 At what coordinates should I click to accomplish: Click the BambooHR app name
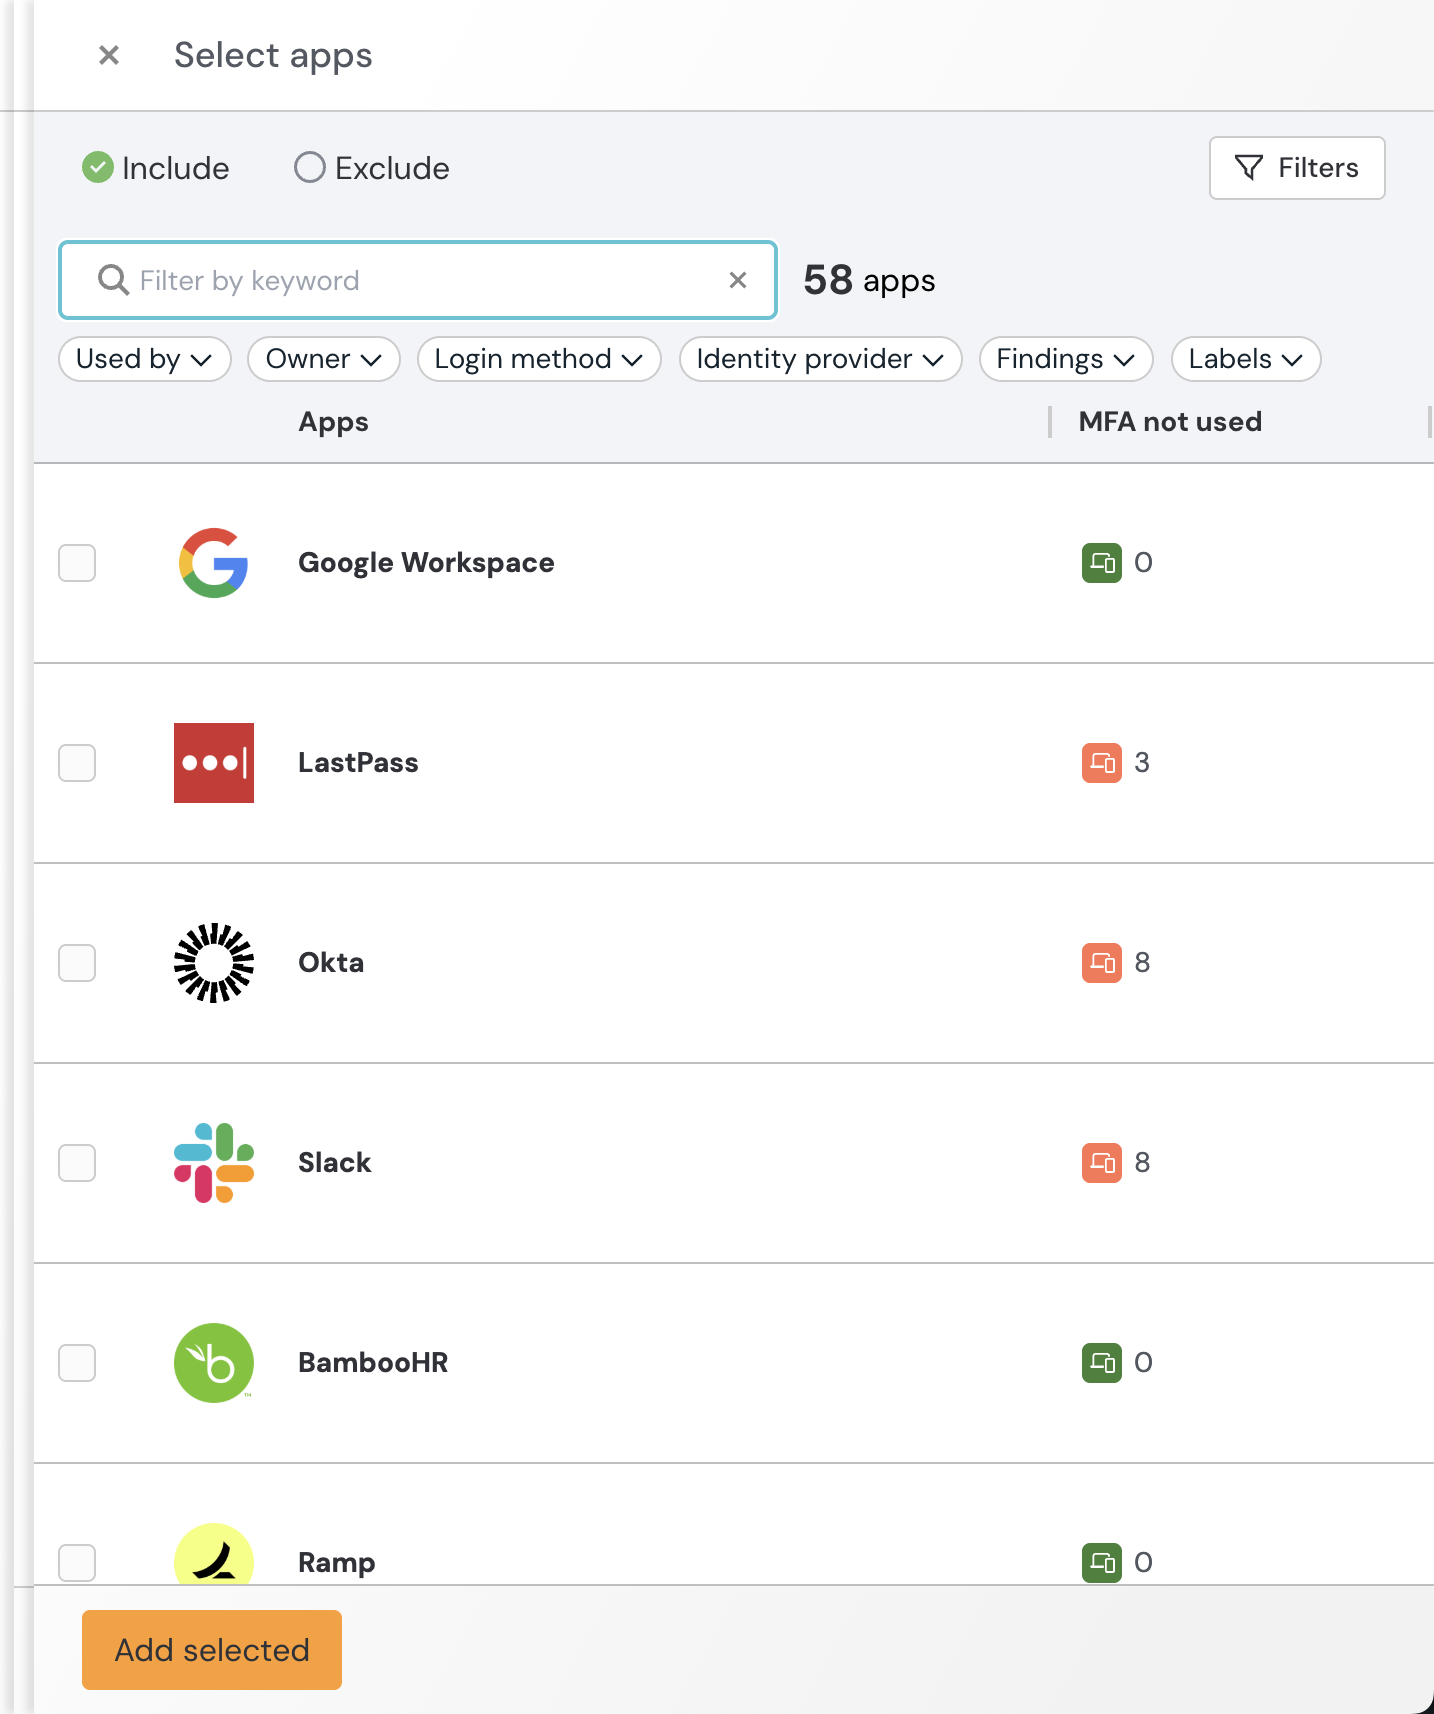pos(373,1363)
